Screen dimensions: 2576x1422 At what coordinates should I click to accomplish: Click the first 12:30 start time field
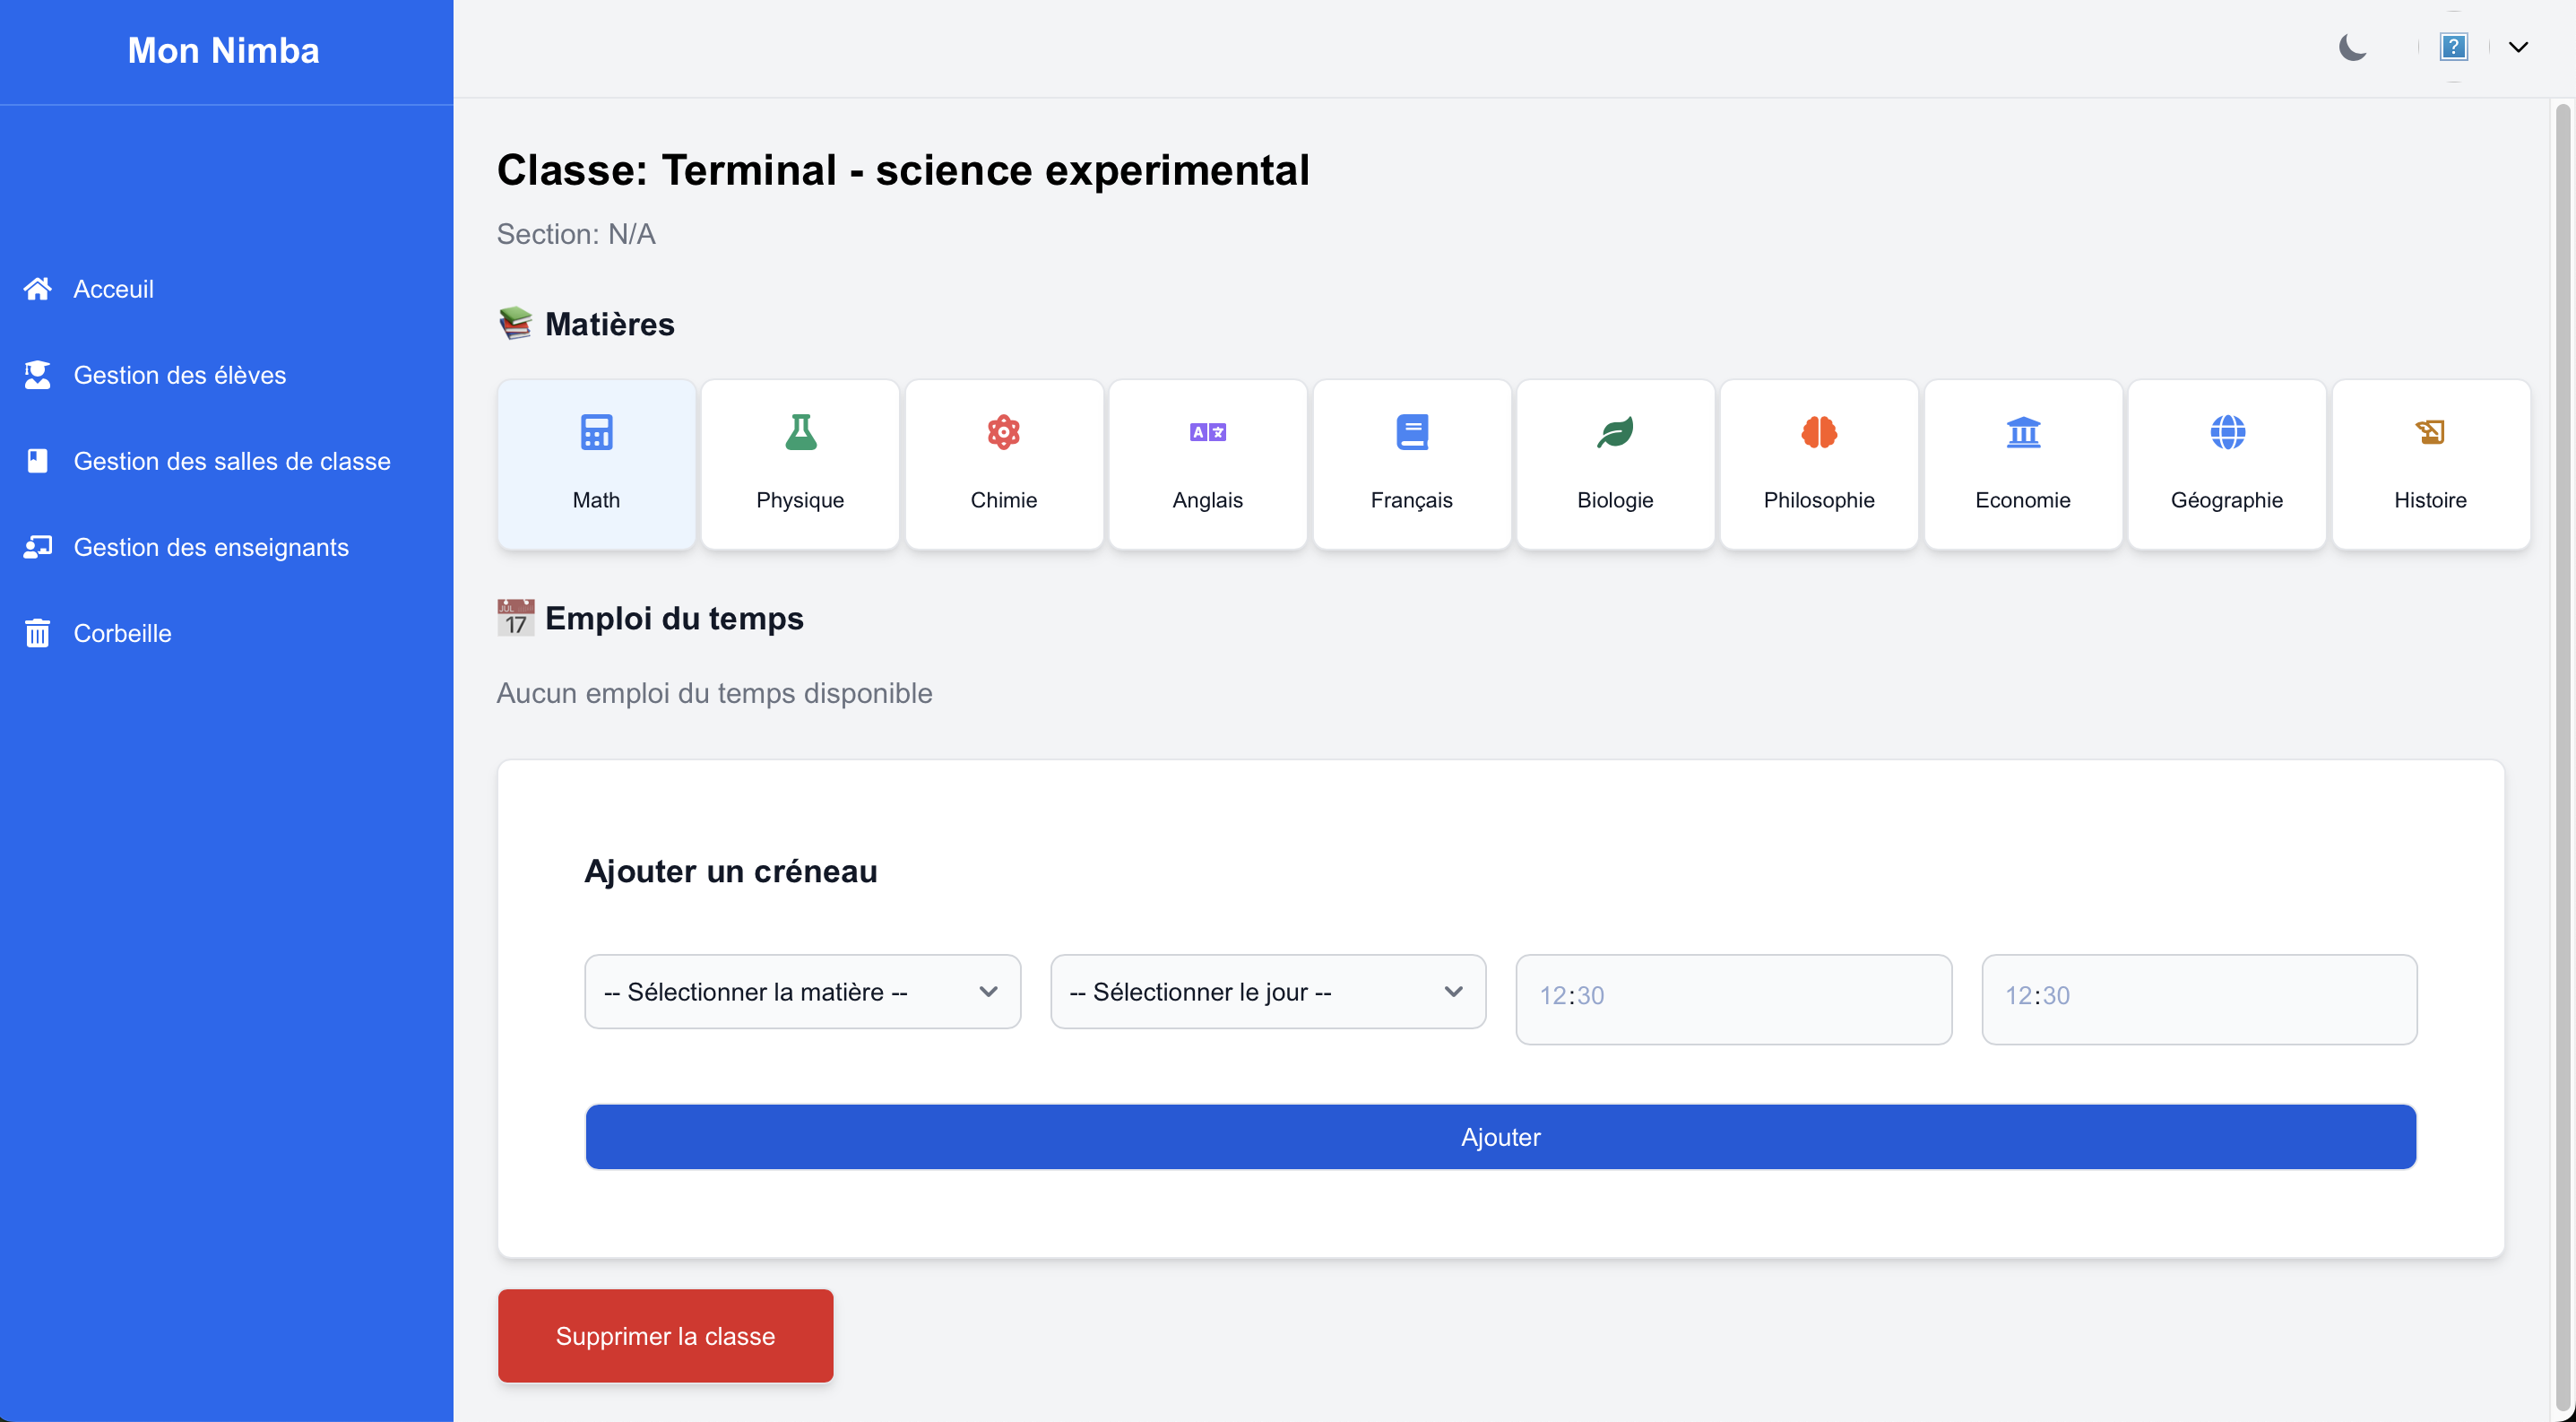[x=1734, y=999]
